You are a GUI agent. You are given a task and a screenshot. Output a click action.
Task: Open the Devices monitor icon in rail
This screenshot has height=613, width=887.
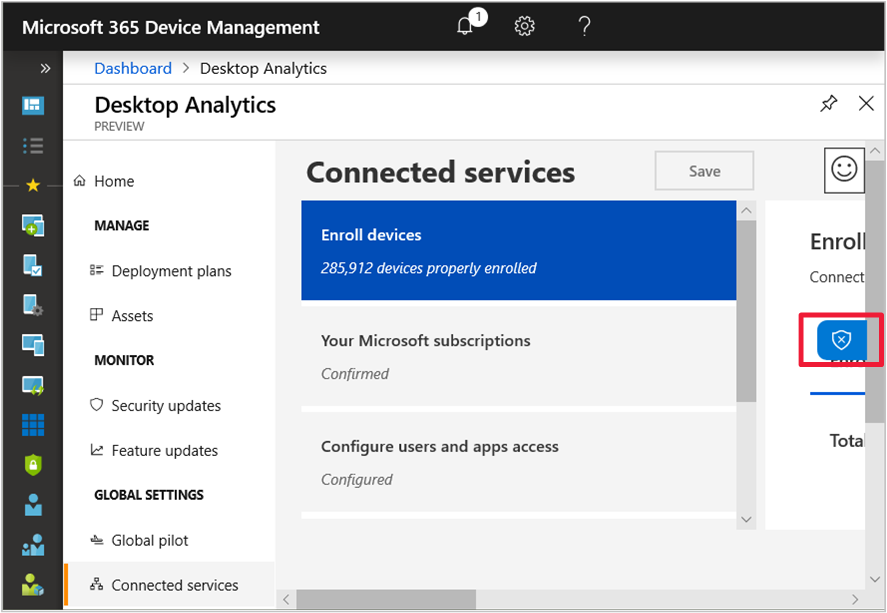tap(33, 345)
